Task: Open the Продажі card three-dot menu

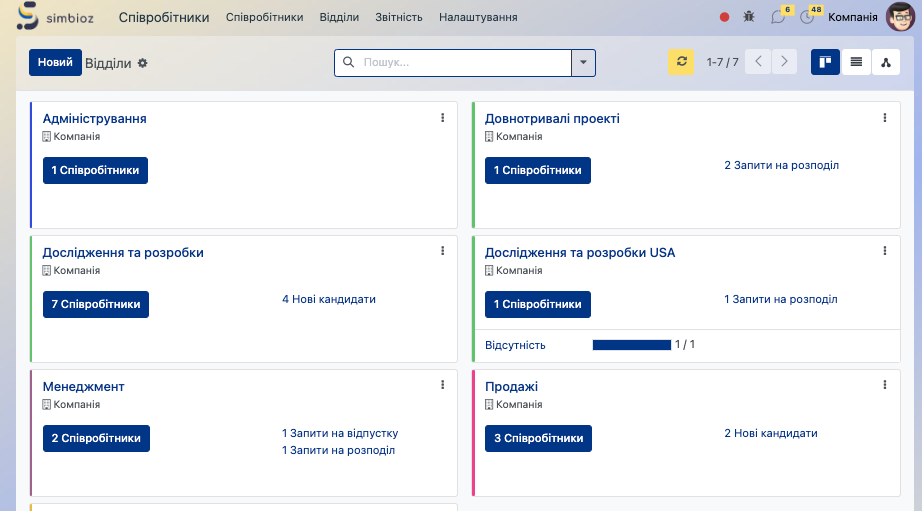Action: point(884,385)
